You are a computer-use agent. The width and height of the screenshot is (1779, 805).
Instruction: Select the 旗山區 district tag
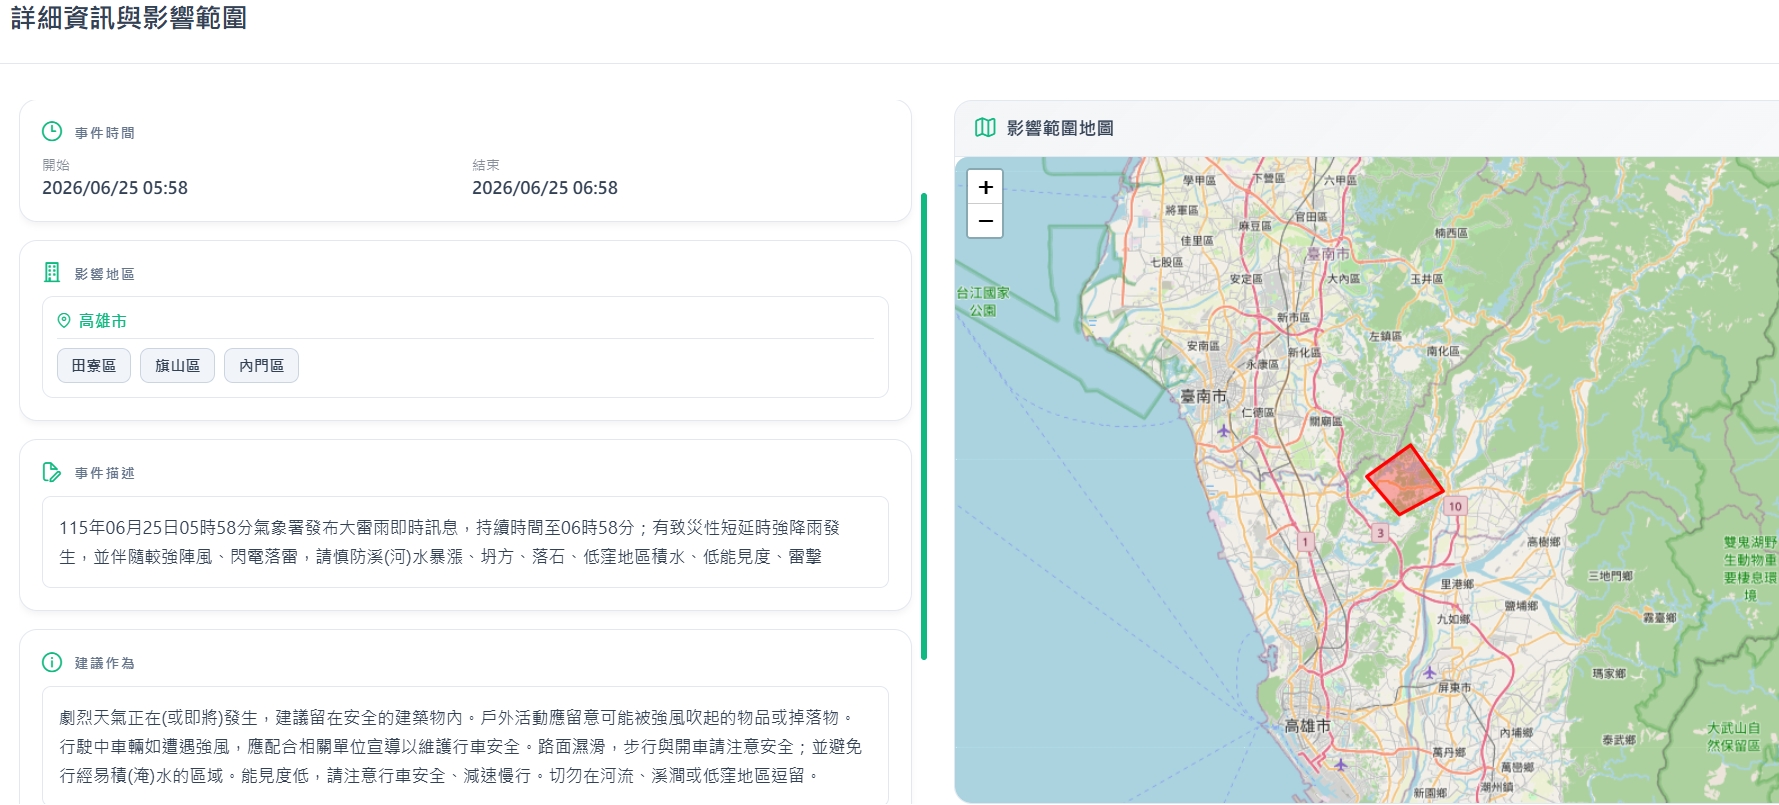[177, 366]
